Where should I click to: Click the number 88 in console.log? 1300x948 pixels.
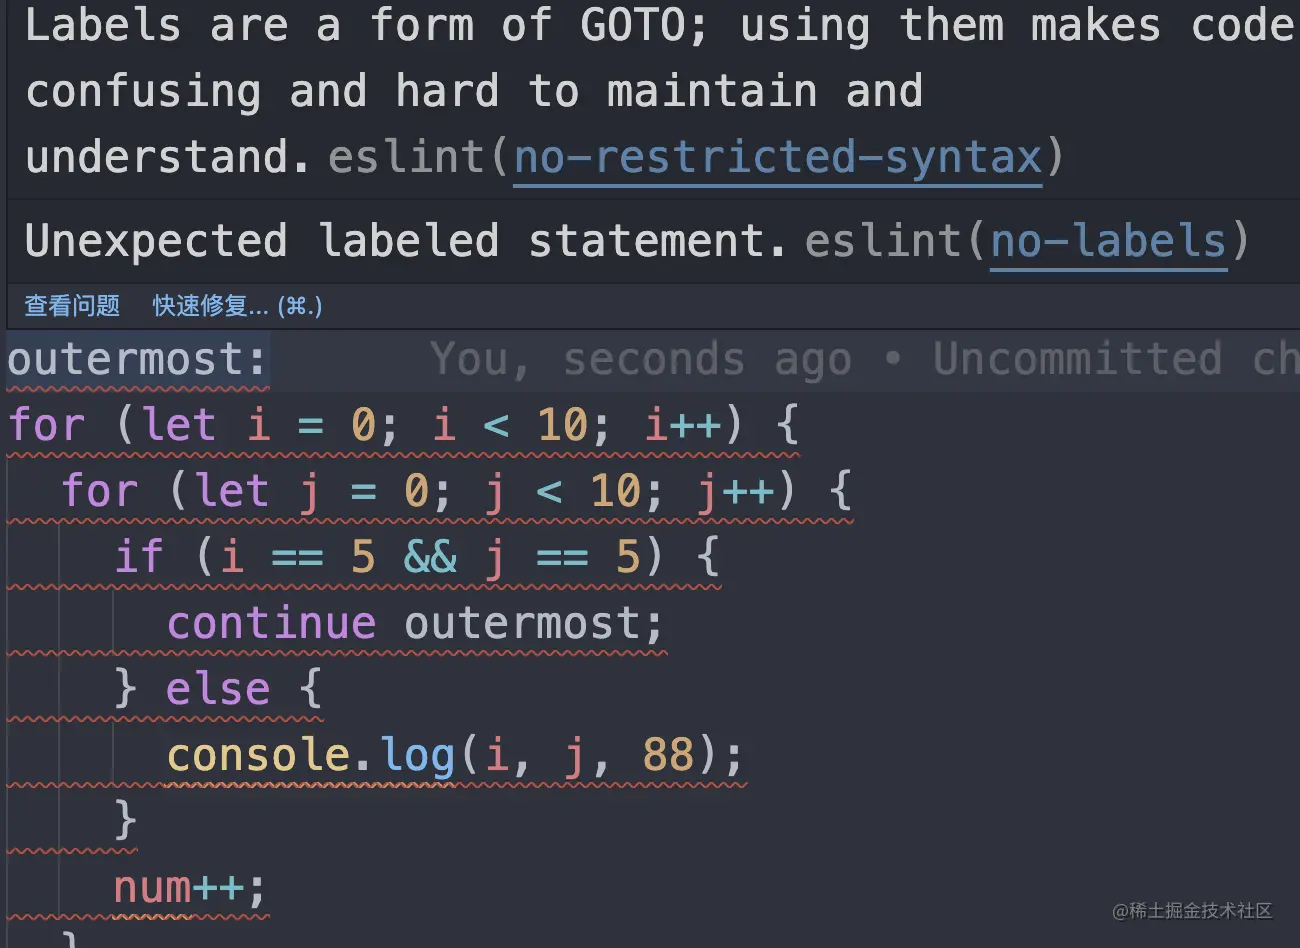(x=668, y=755)
